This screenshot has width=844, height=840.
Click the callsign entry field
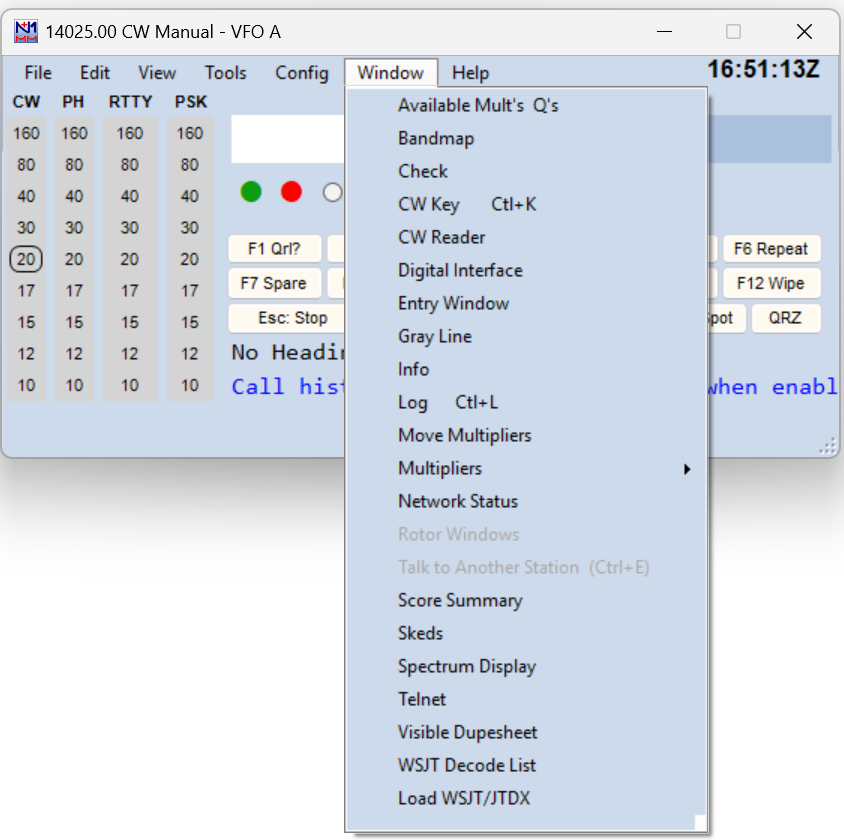coord(288,139)
